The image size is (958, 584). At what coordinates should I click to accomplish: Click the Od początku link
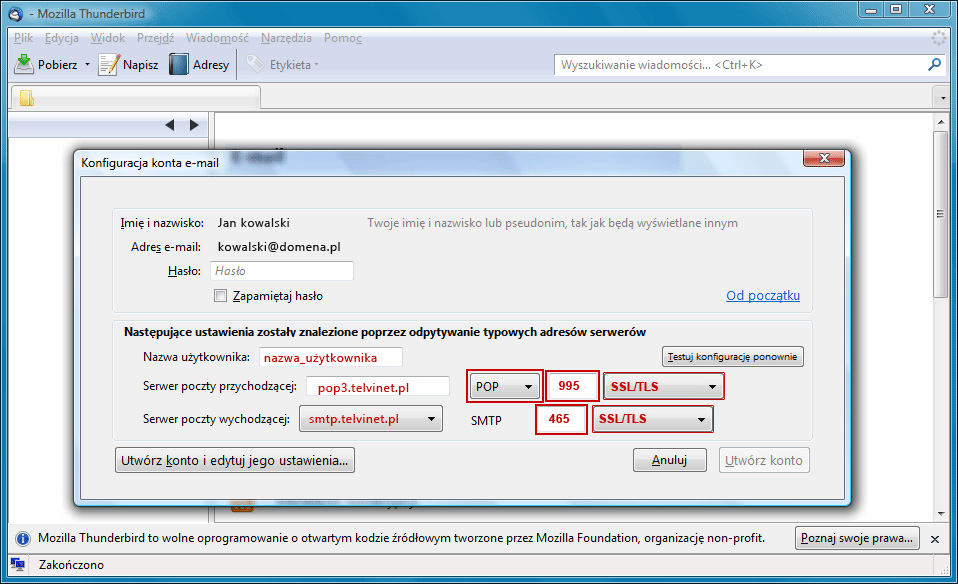(x=762, y=296)
